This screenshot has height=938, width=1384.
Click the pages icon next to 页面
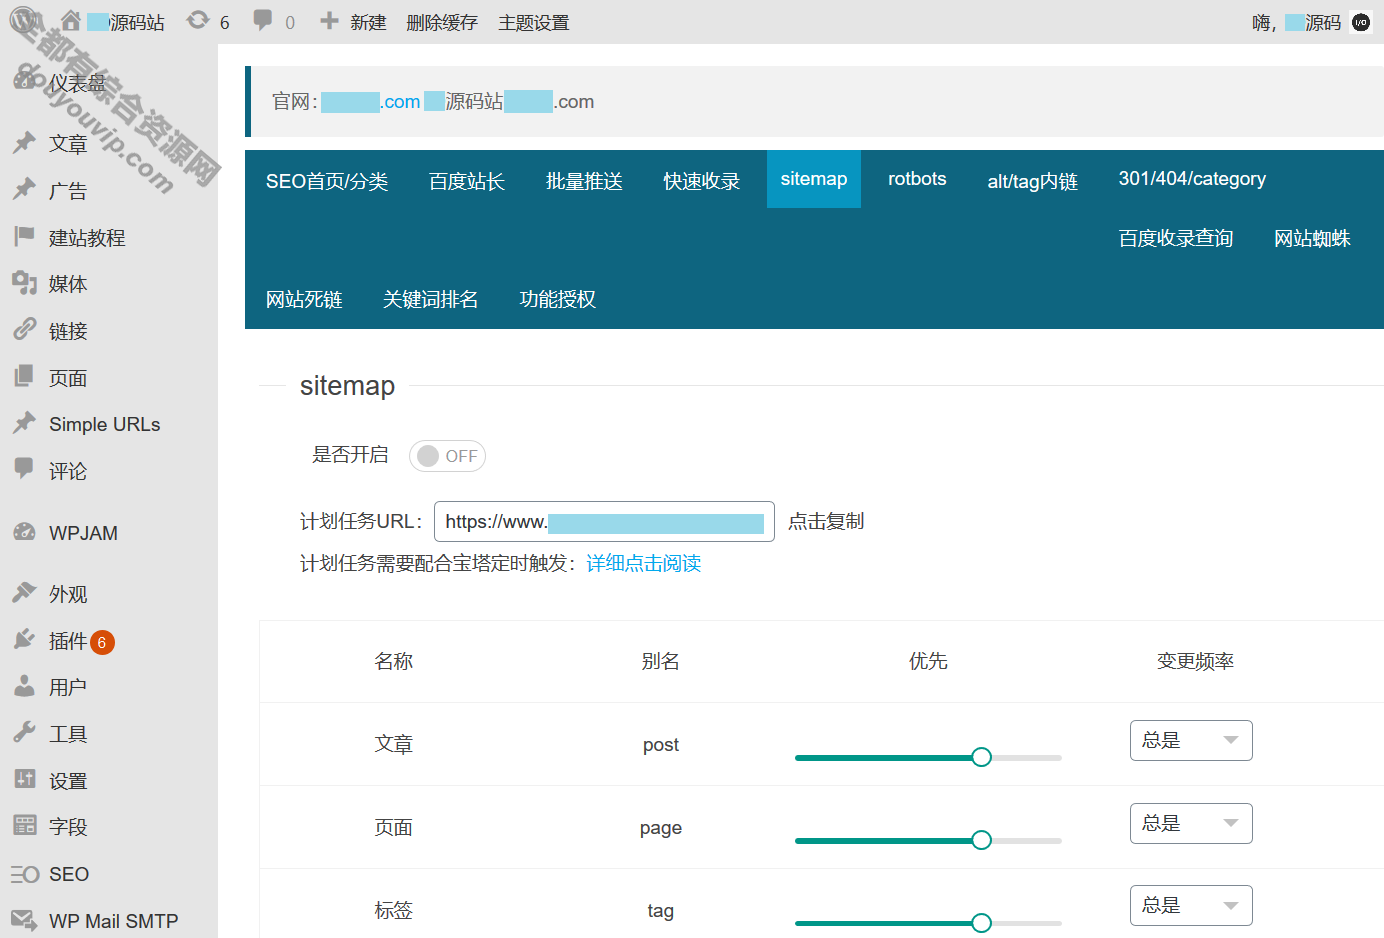[24, 377]
